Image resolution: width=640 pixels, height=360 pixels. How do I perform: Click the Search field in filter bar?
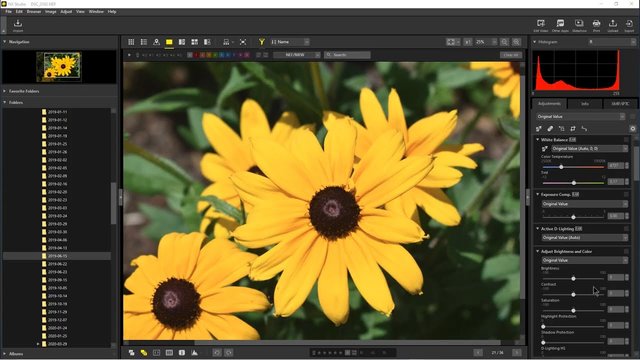coord(347,55)
